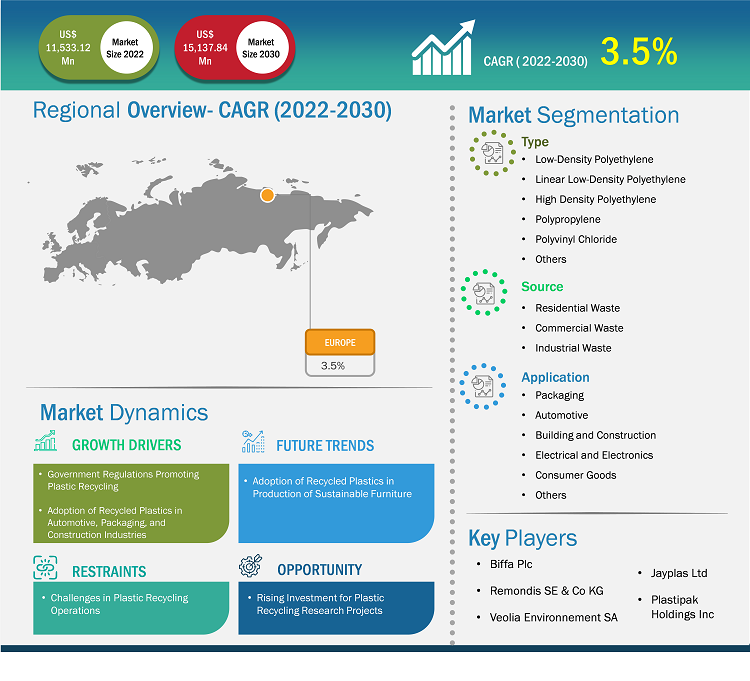Viewport: 750px width, 681px height.
Task: Click the Type segmentation circular icon
Action: tap(492, 153)
